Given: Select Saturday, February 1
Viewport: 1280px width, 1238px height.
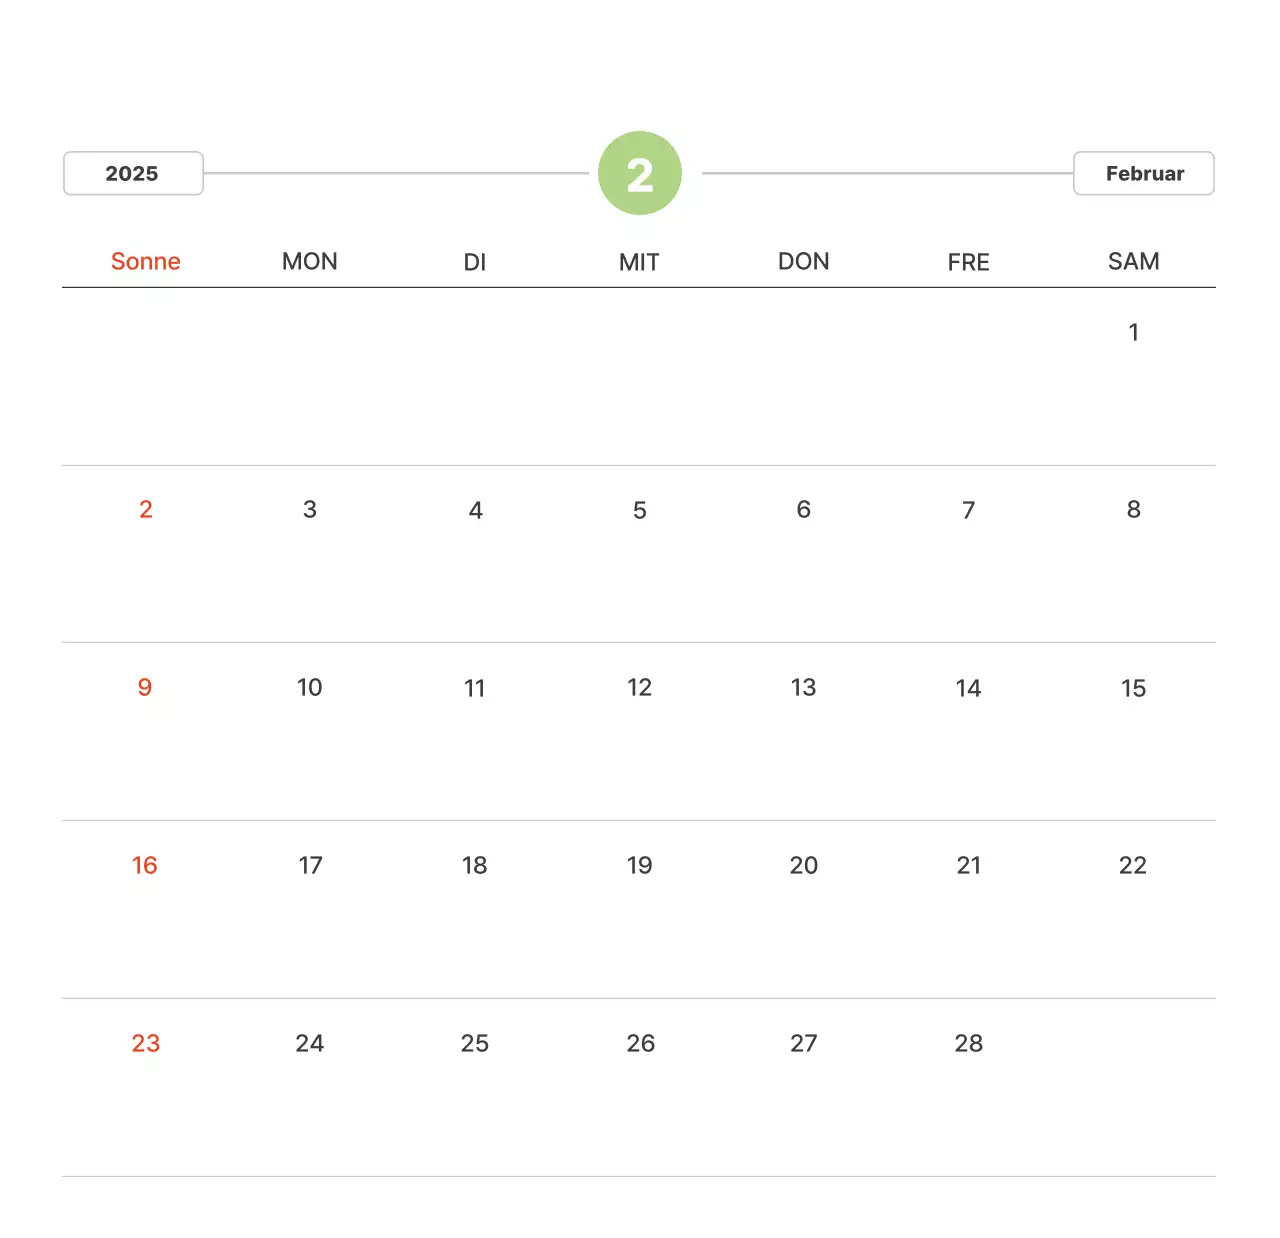Looking at the screenshot, I should (x=1133, y=332).
